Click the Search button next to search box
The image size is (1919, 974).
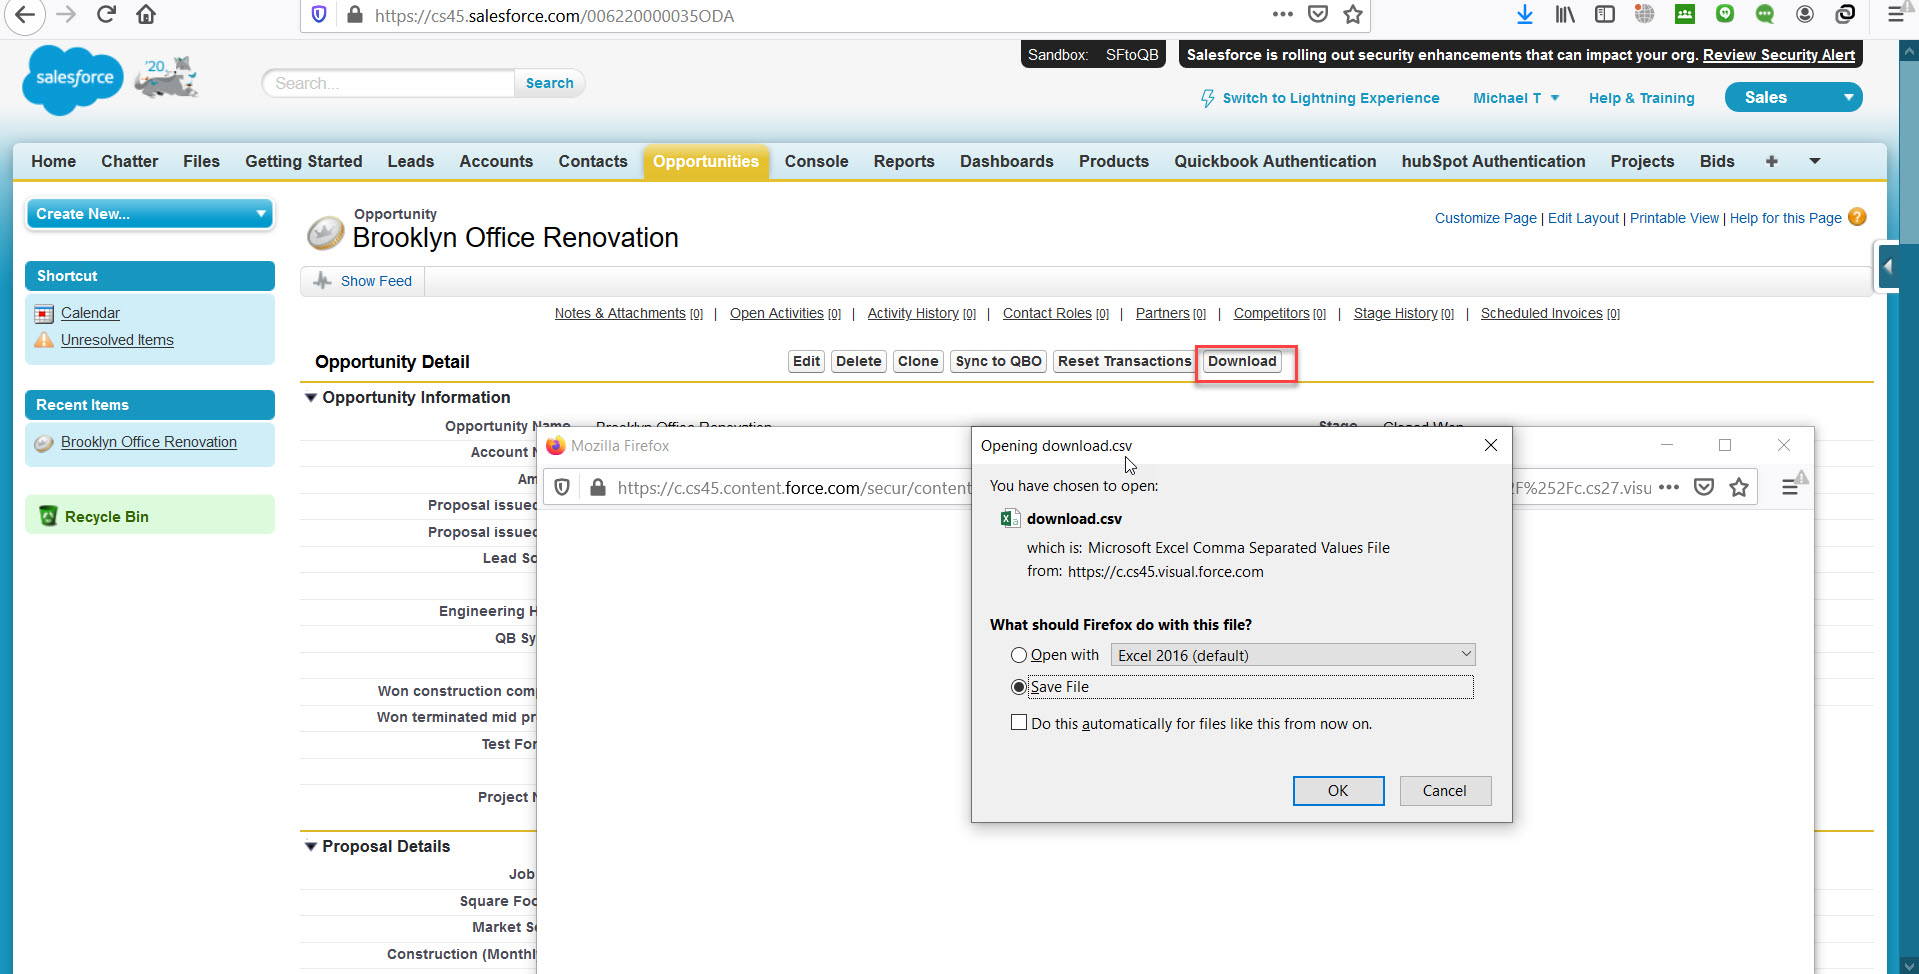(x=550, y=83)
